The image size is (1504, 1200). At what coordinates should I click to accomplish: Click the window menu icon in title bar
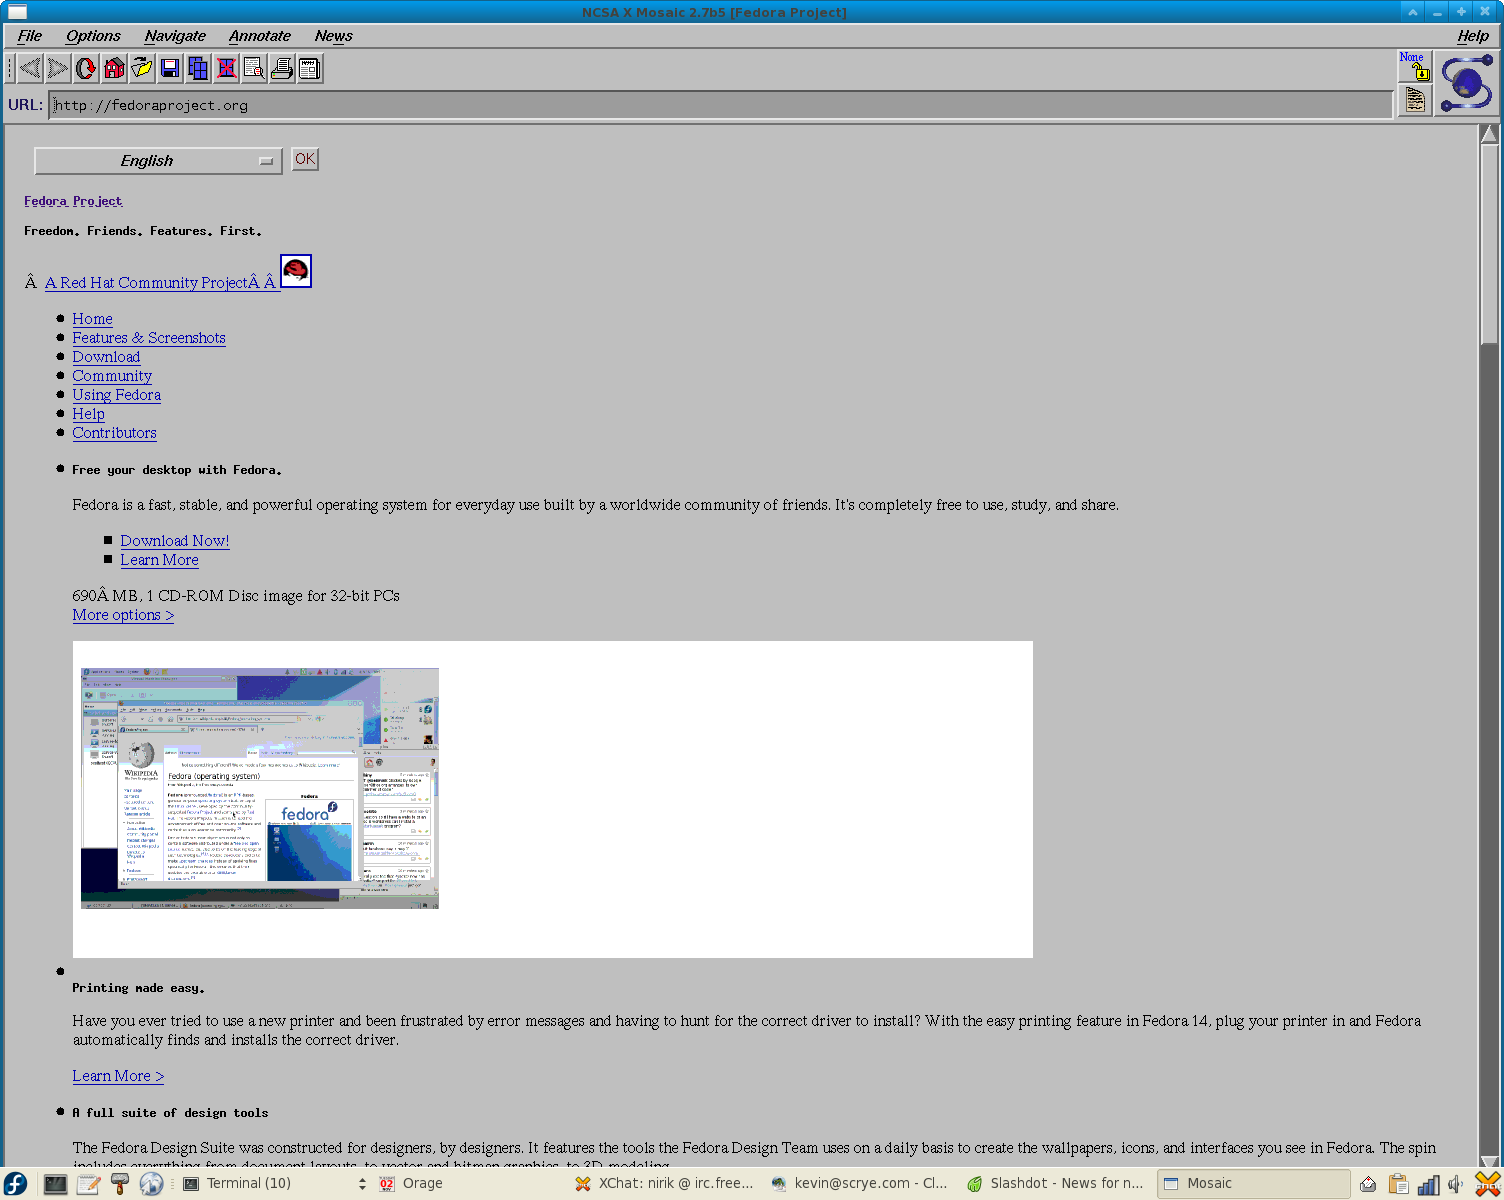16,12
